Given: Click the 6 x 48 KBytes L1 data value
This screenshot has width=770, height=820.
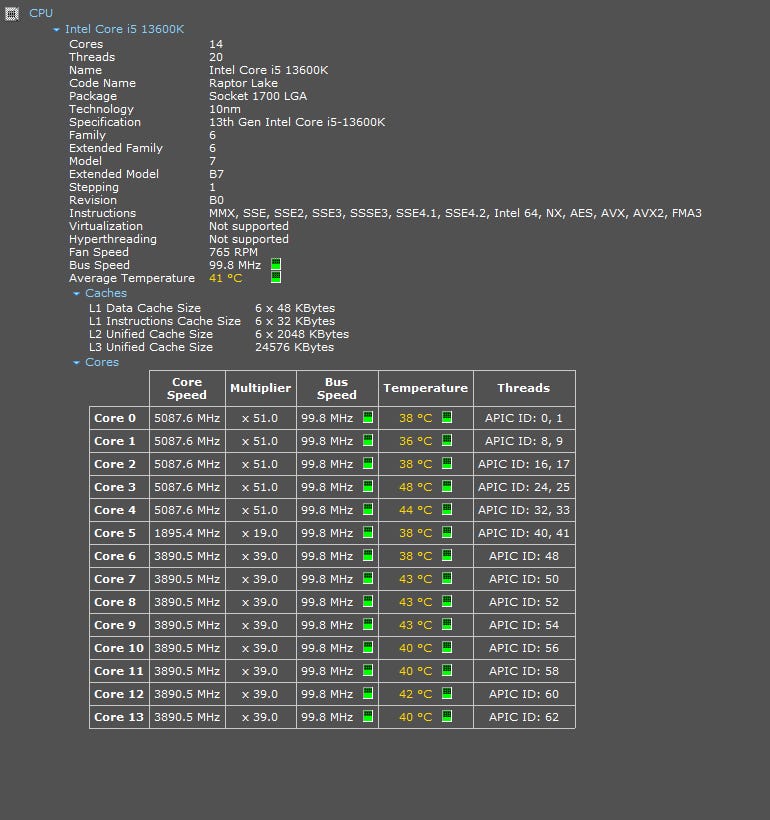Looking at the screenshot, I should 295,309.
